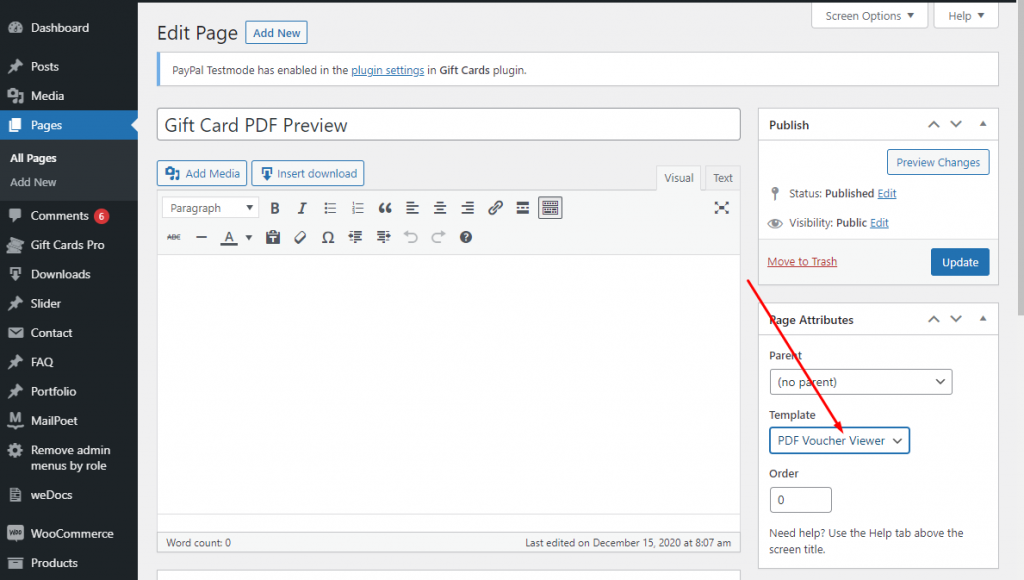Image resolution: width=1024 pixels, height=580 pixels.
Task: Click the paste as text clipboard icon
Action: [273, 237]
